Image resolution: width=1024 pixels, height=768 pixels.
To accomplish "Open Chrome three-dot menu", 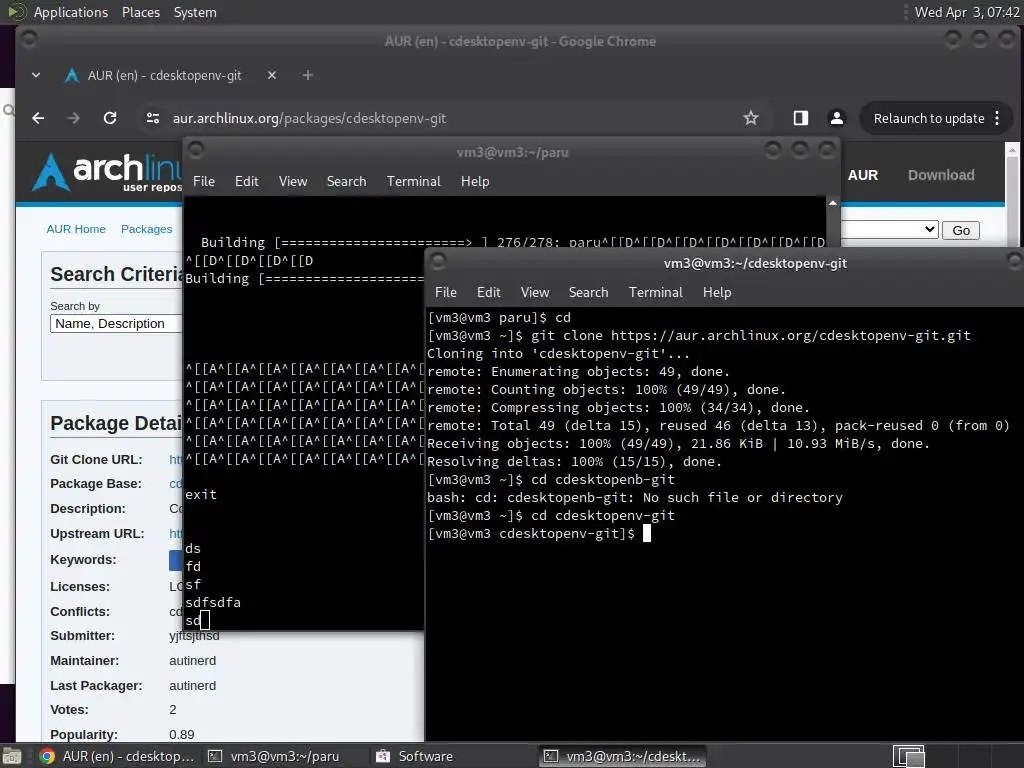I will pyautogui.click(x=997, y=118).
